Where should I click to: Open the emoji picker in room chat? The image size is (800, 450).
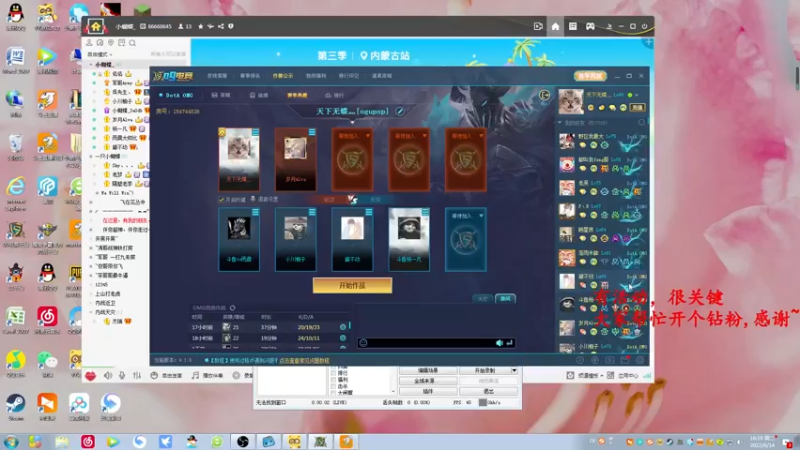(363, 343)
